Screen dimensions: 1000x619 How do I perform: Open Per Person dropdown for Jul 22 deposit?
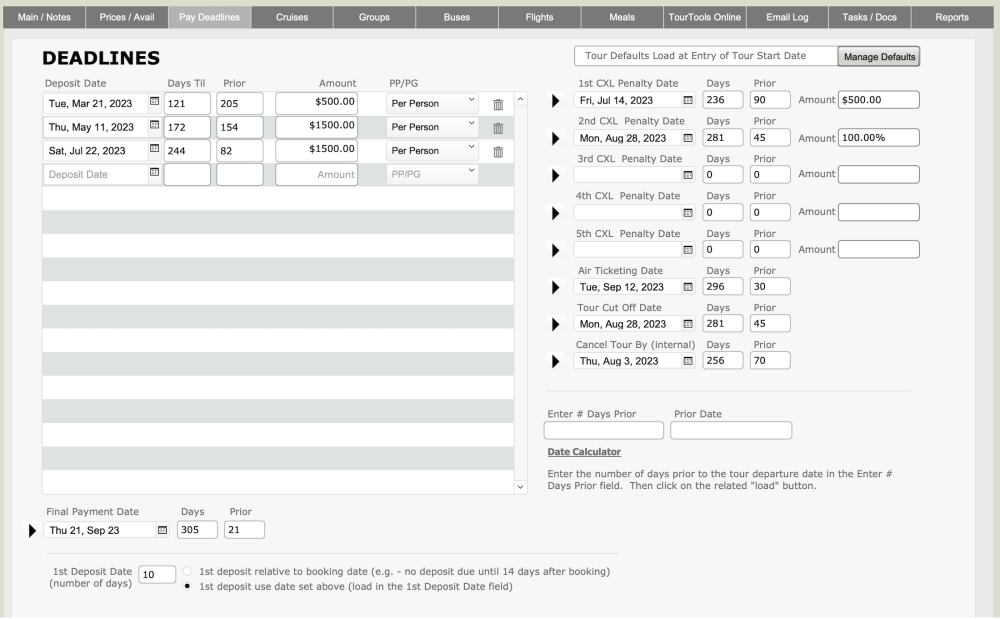click(x=432, y=150)
